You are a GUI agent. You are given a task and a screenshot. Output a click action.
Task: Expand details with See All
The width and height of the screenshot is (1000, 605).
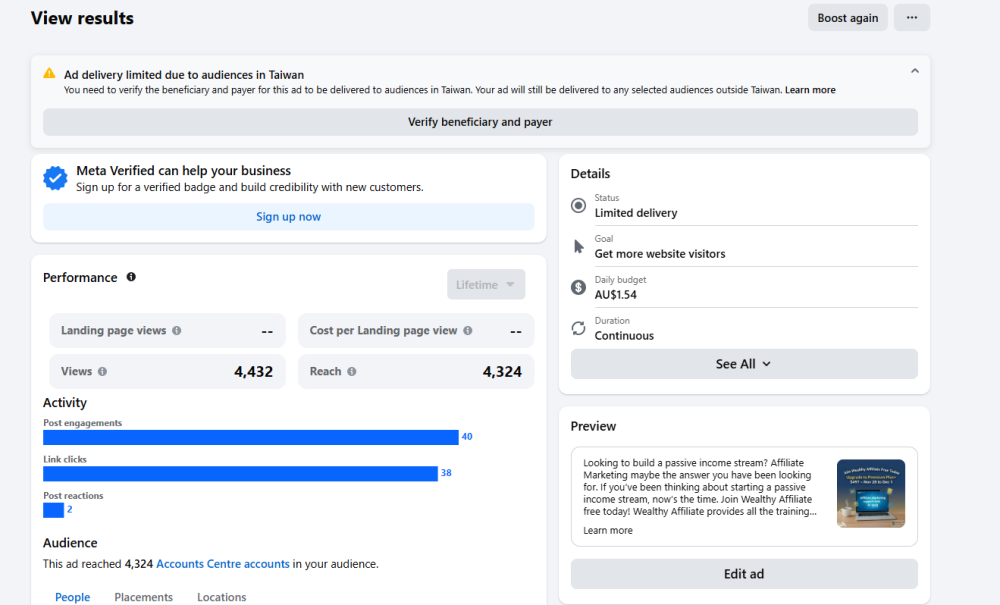[743, 364]
